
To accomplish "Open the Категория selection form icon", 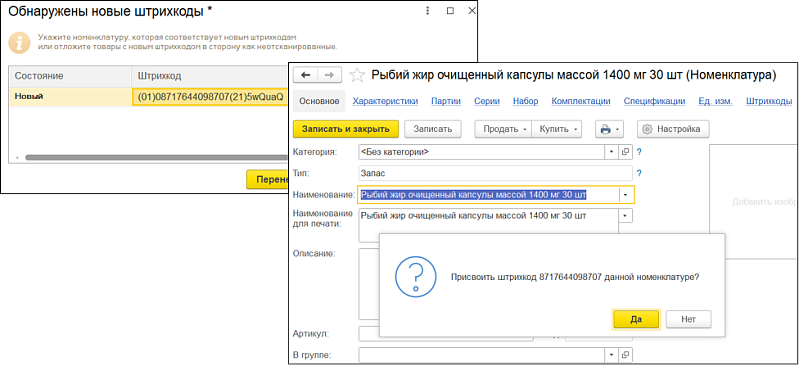I will point(626,152).
